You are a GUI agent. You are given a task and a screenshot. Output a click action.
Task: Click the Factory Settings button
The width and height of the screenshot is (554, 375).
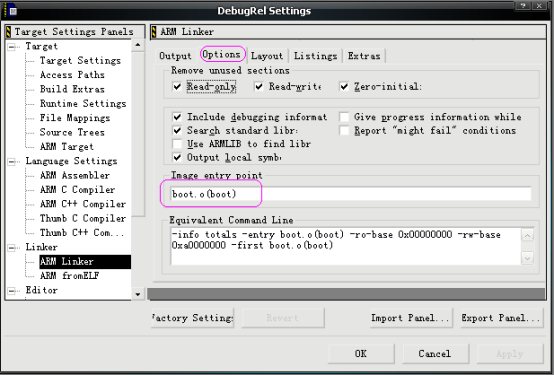pos(193,318)
